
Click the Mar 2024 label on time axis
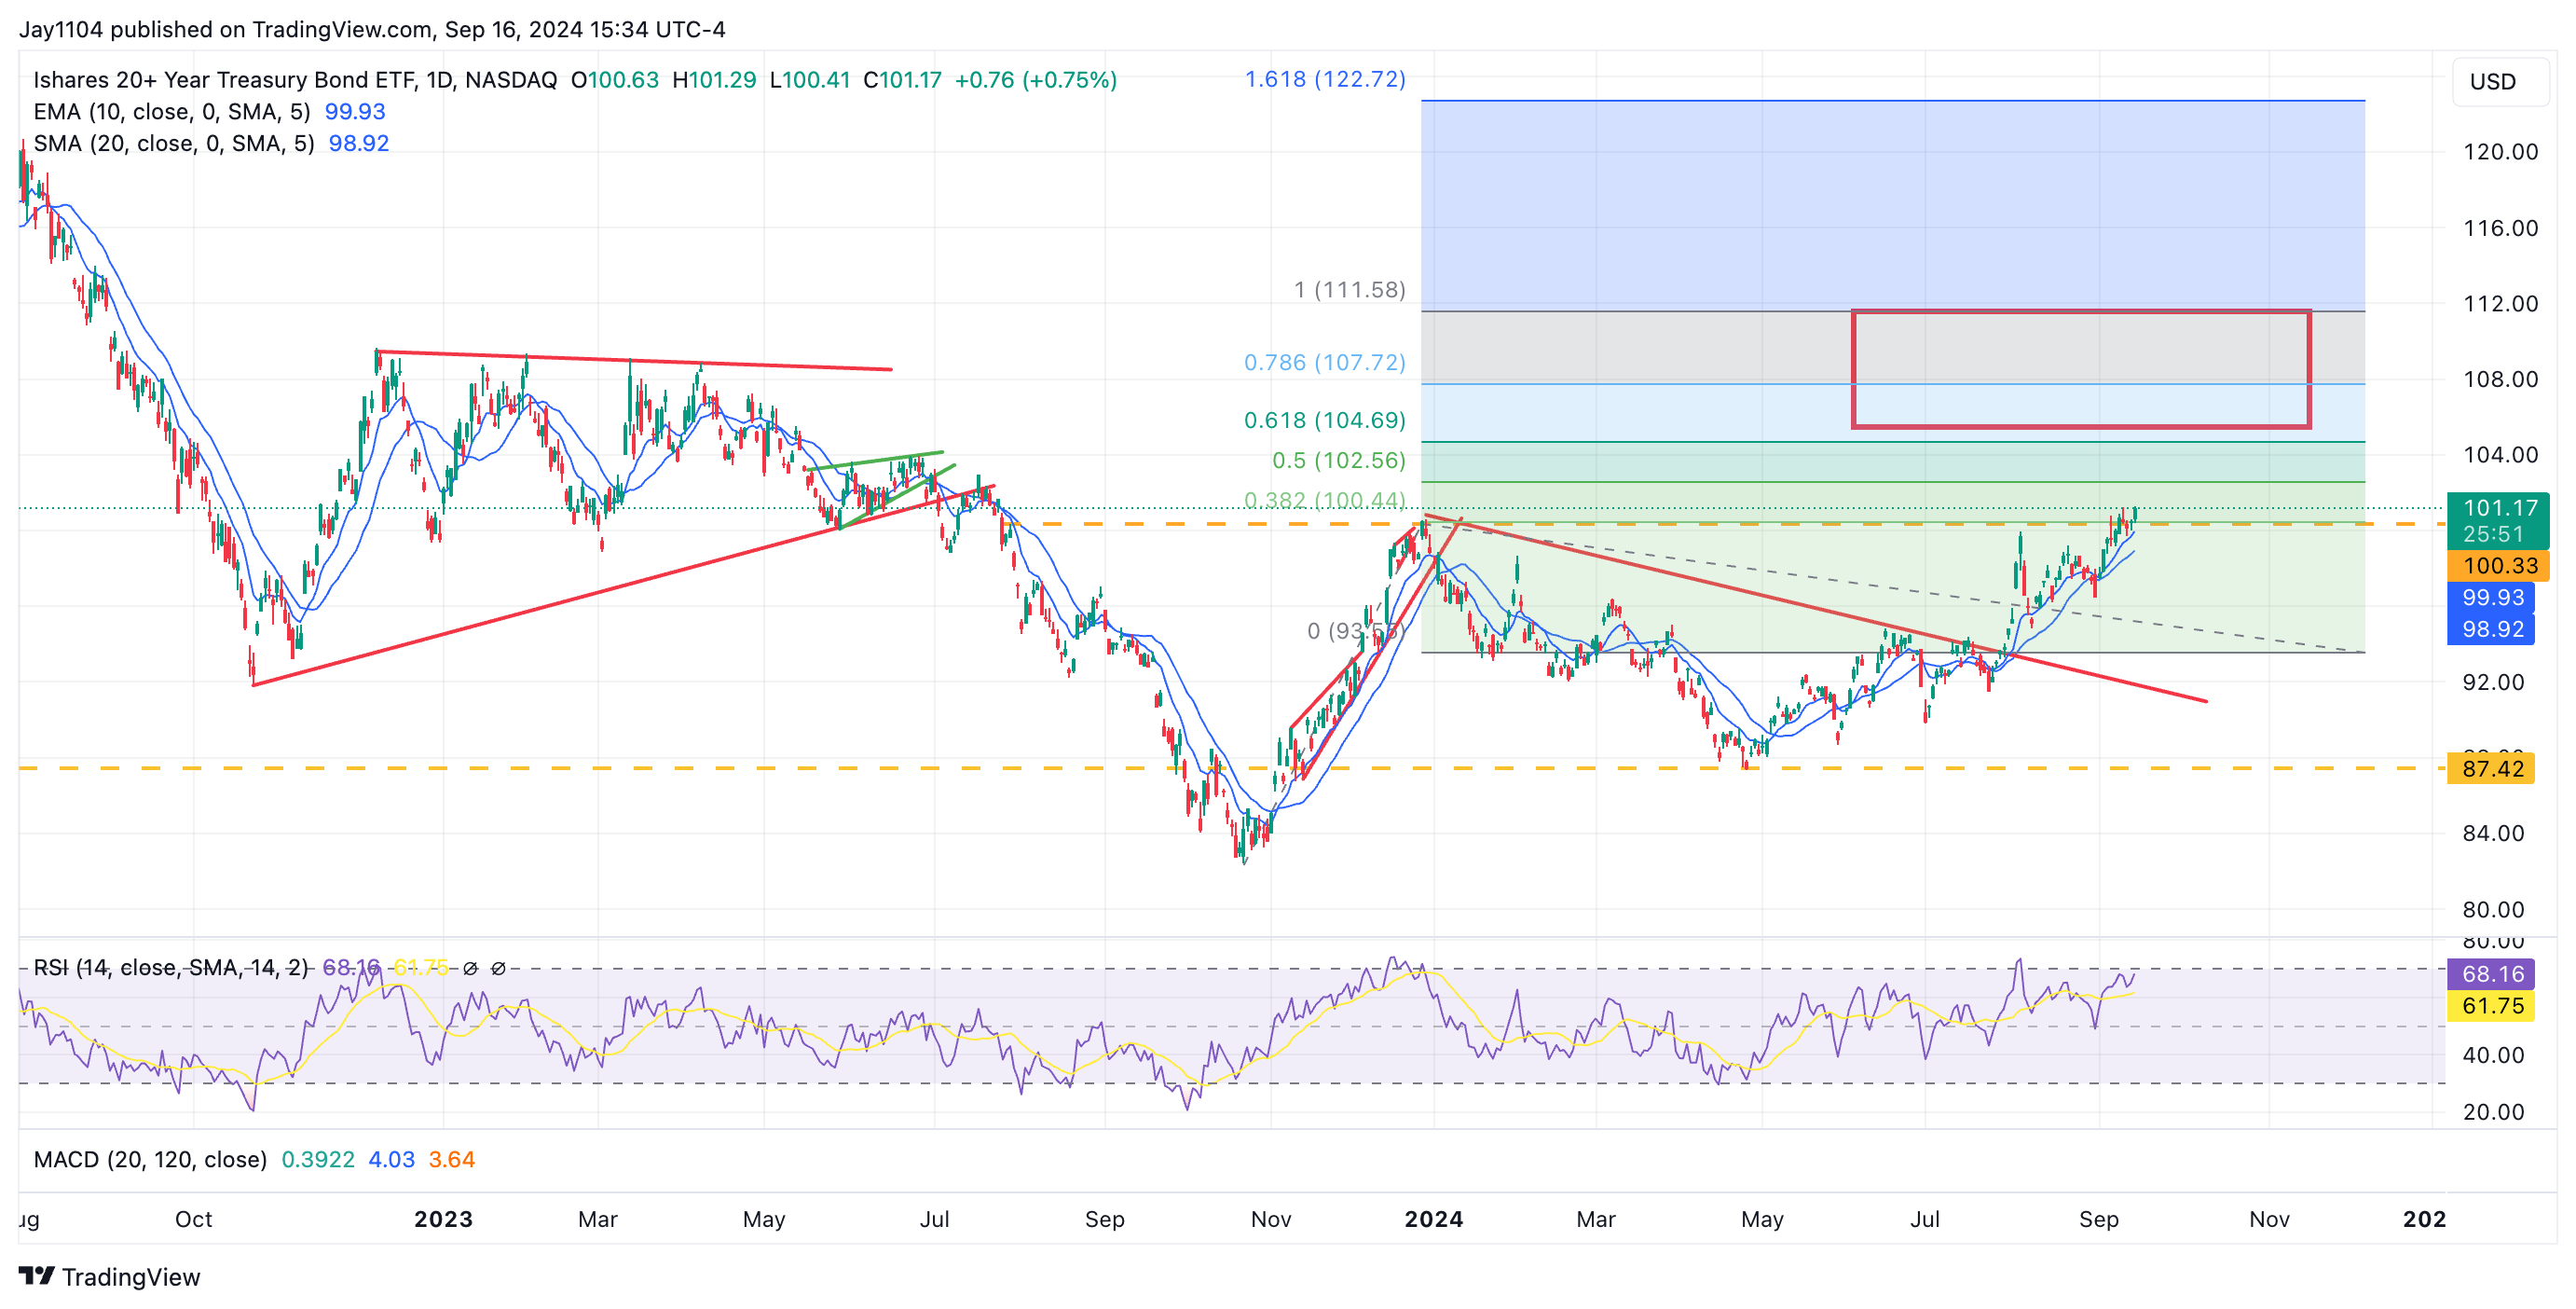pyautogui.click(x=1596, y=1220)
